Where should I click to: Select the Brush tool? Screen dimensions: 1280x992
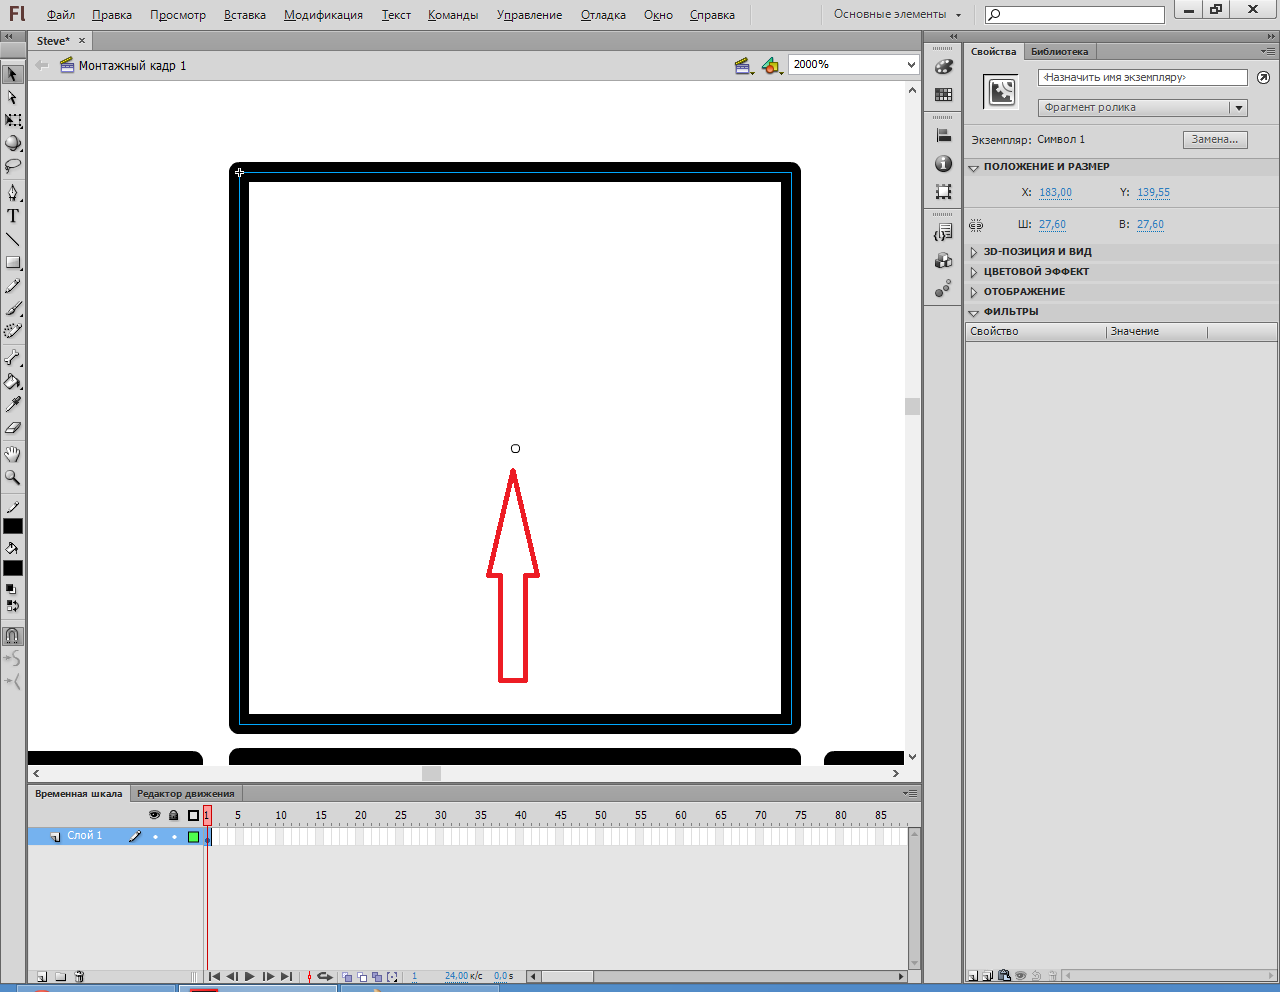(13, 309)
